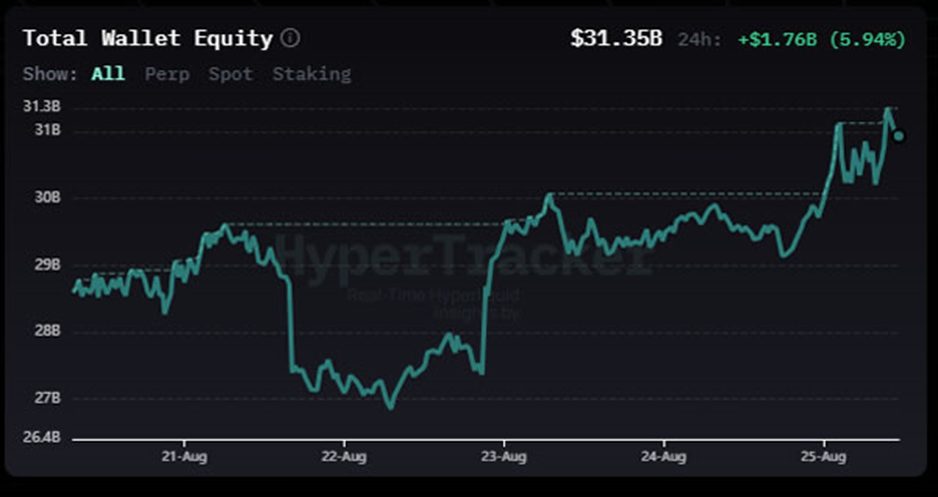Viewport: 938px width, 497px height.
Task: Click the latest data point dot
Action: pos(898,136)
